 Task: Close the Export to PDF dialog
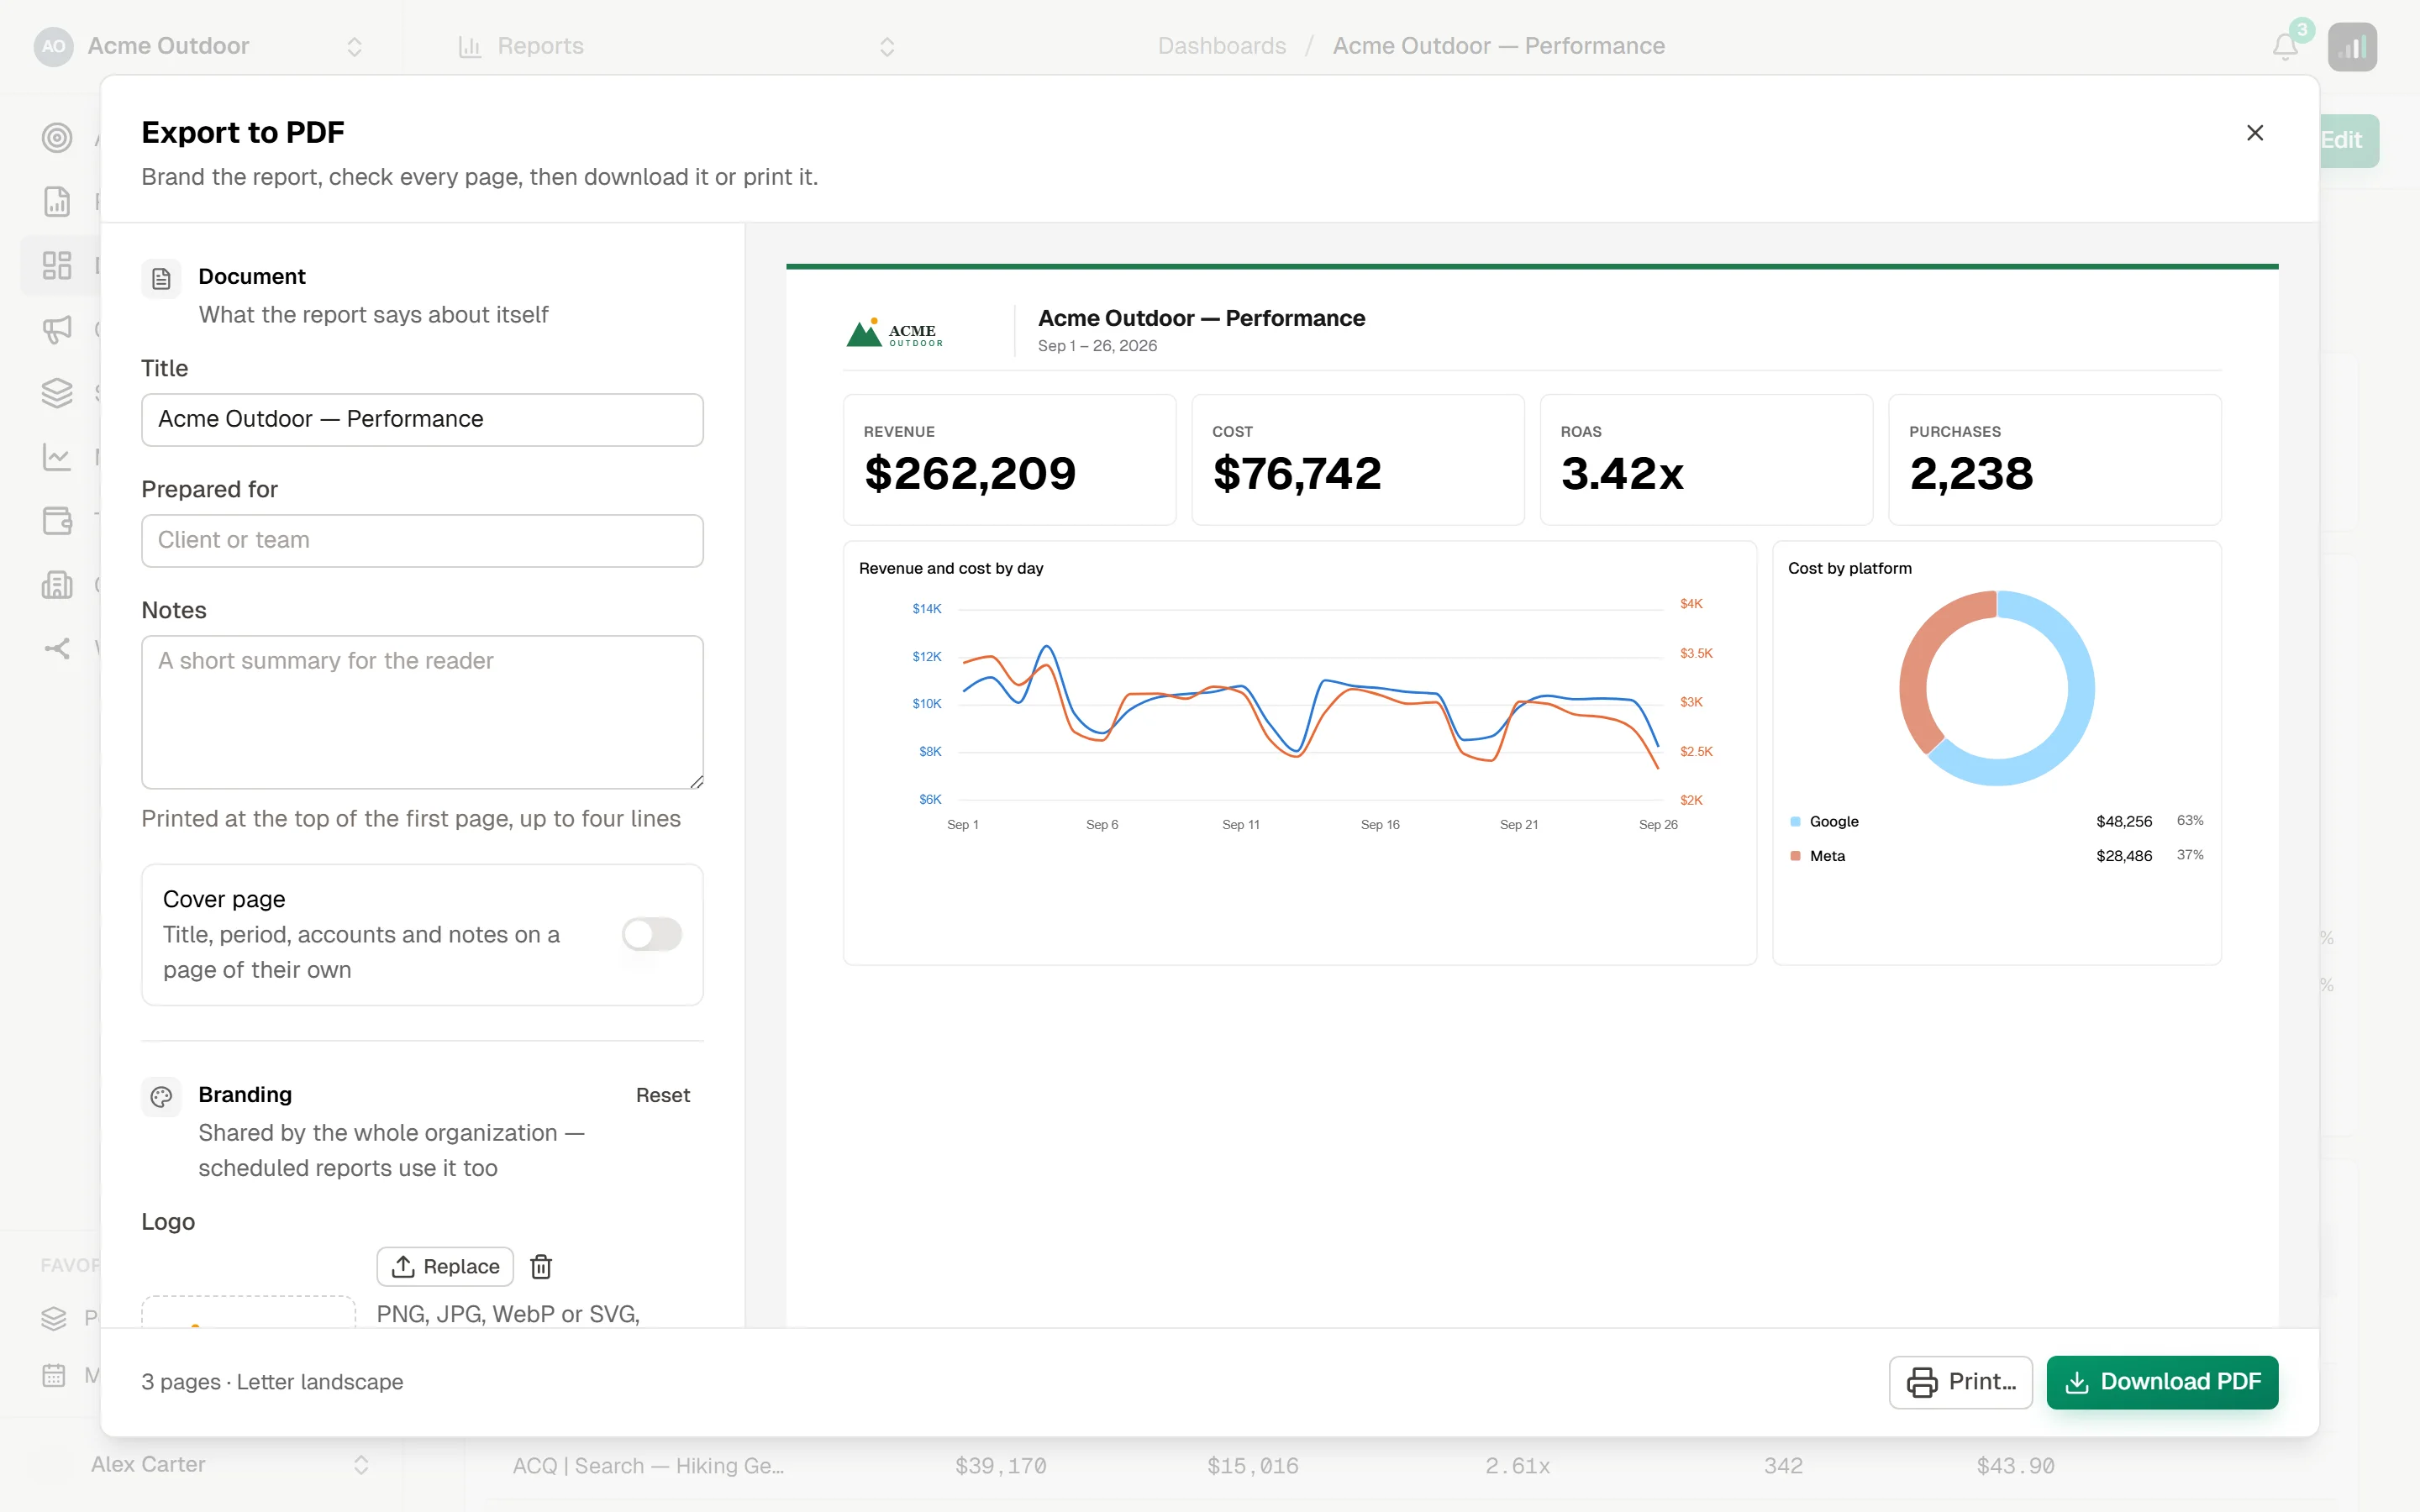(x=2254, y=133)
